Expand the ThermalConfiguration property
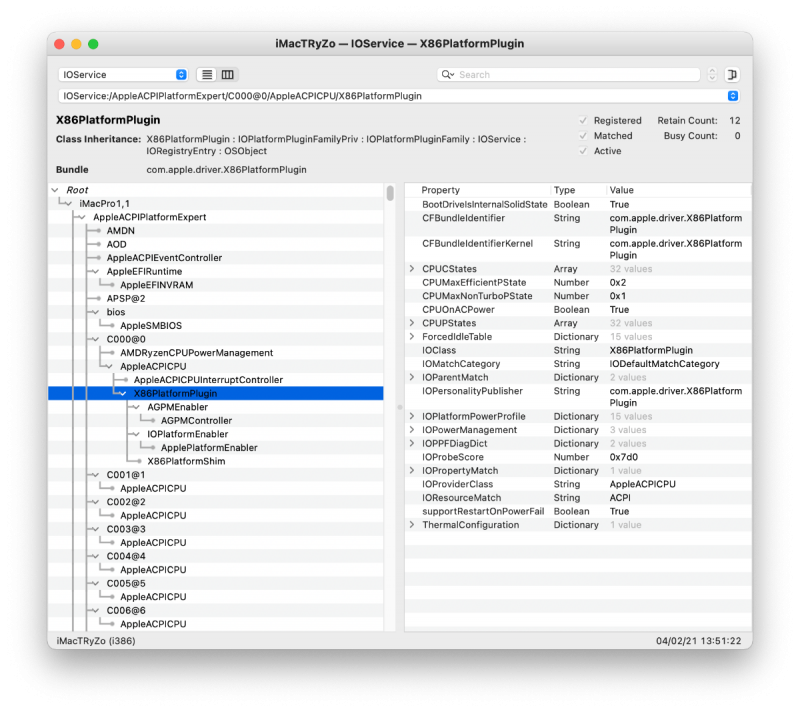This screenshot has height=712, width=800. pyautogui.click(x=411, y=524)
